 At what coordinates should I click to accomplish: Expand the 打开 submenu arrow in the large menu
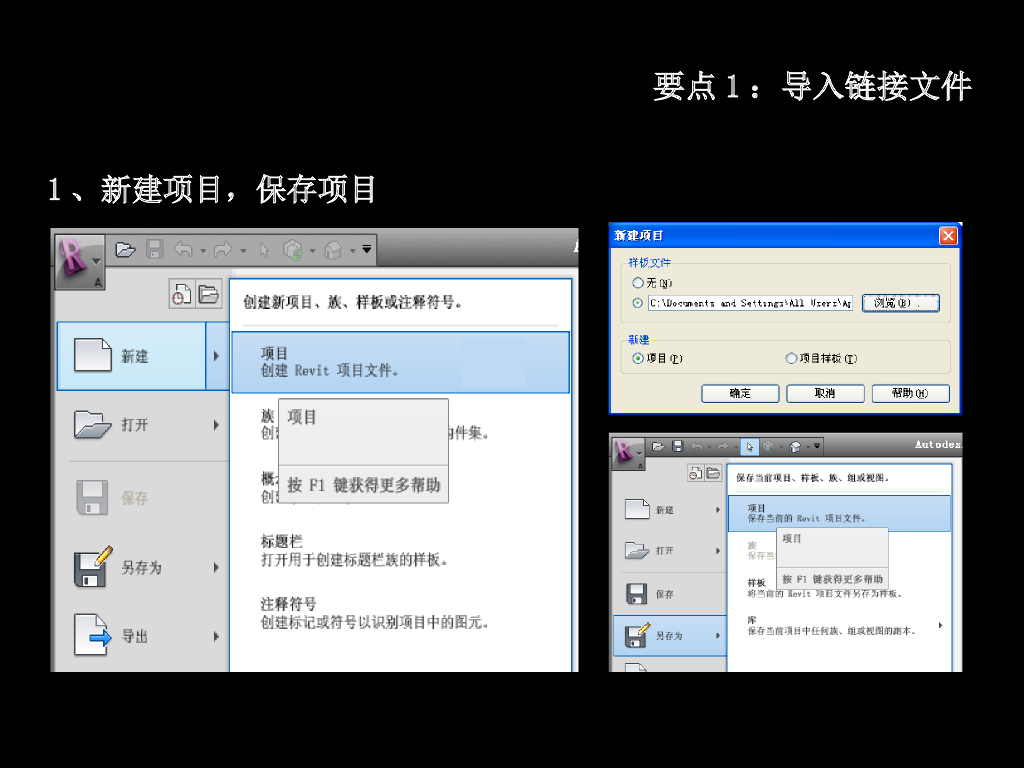pyautogui.click(x=216, y=425)
